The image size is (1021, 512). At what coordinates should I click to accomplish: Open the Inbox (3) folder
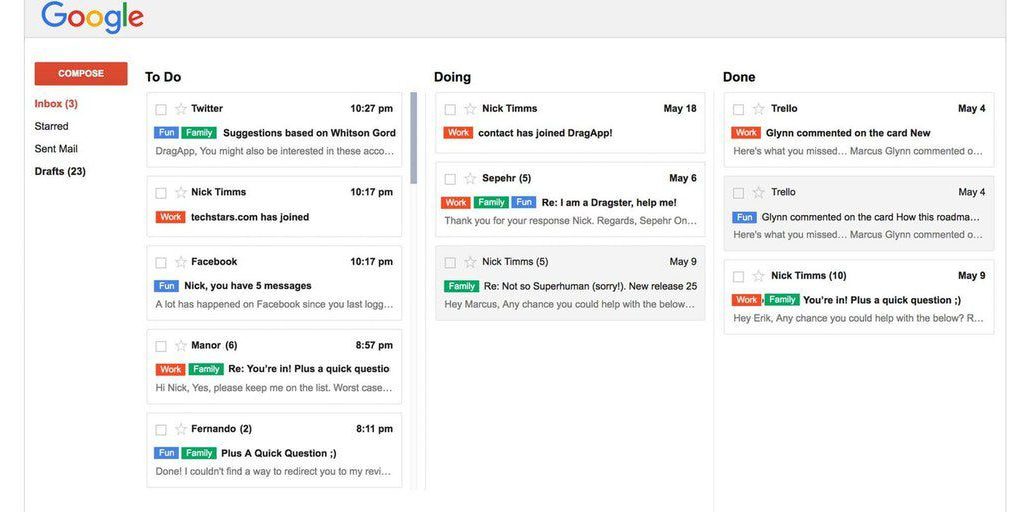click(56, 104)
